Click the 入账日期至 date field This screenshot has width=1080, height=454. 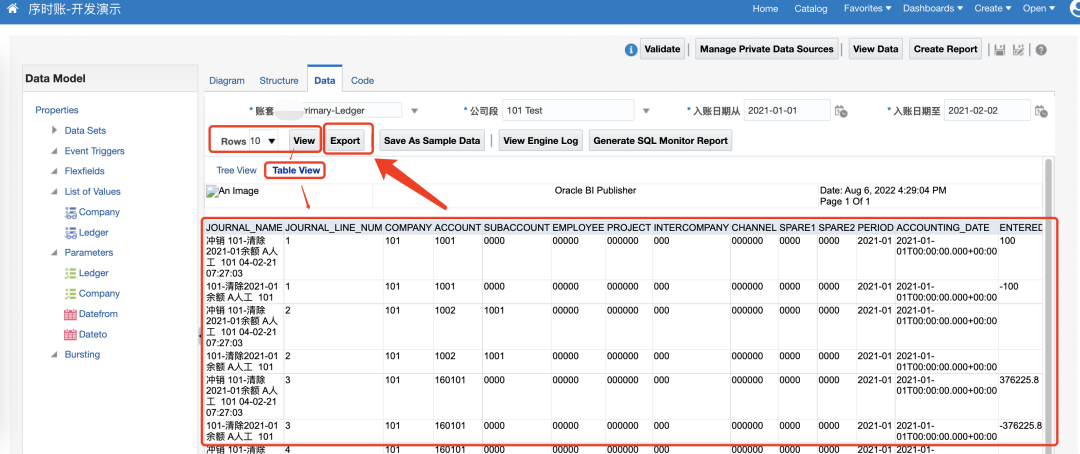coord(988,110)
